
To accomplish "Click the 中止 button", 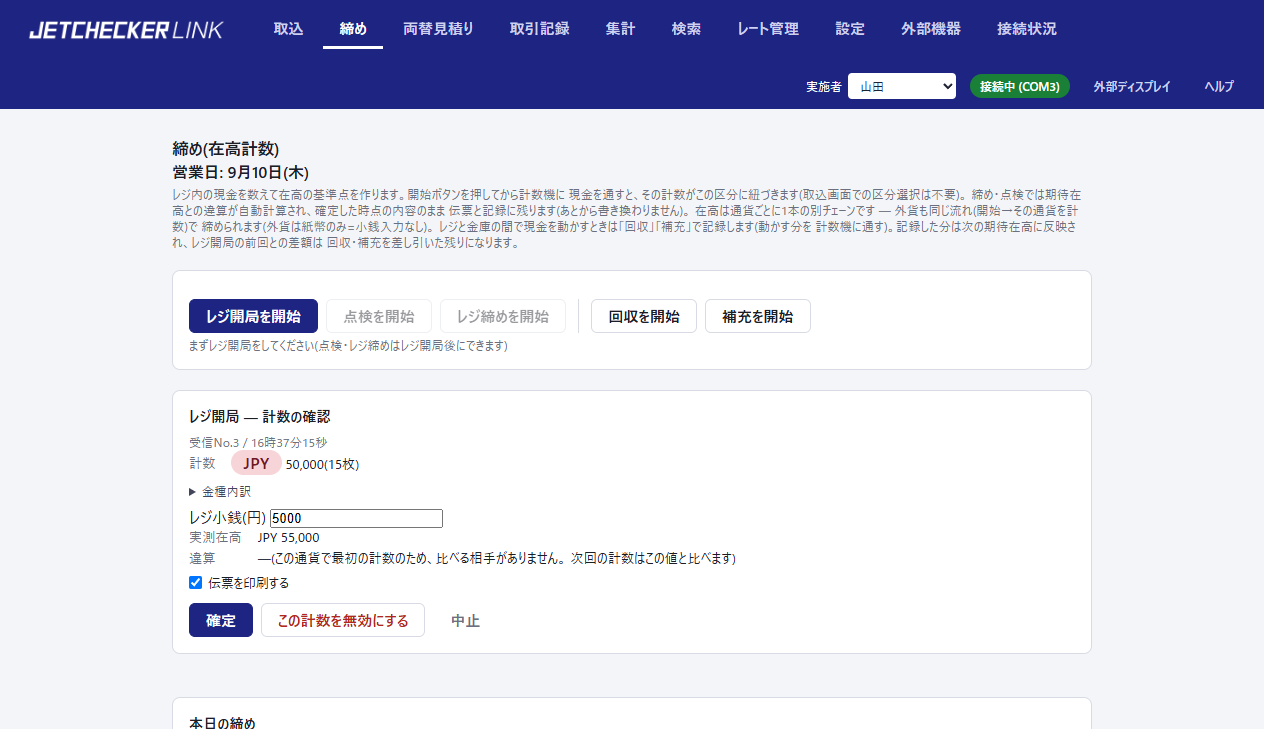I will tap(465, 620).
